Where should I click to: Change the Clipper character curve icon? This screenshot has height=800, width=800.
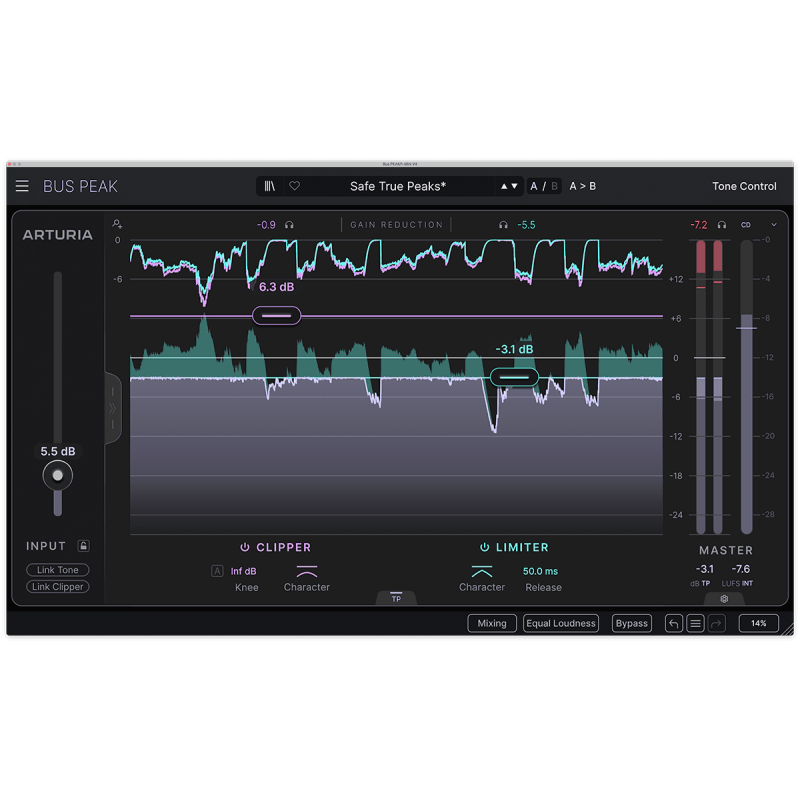[x=307, y=570]
